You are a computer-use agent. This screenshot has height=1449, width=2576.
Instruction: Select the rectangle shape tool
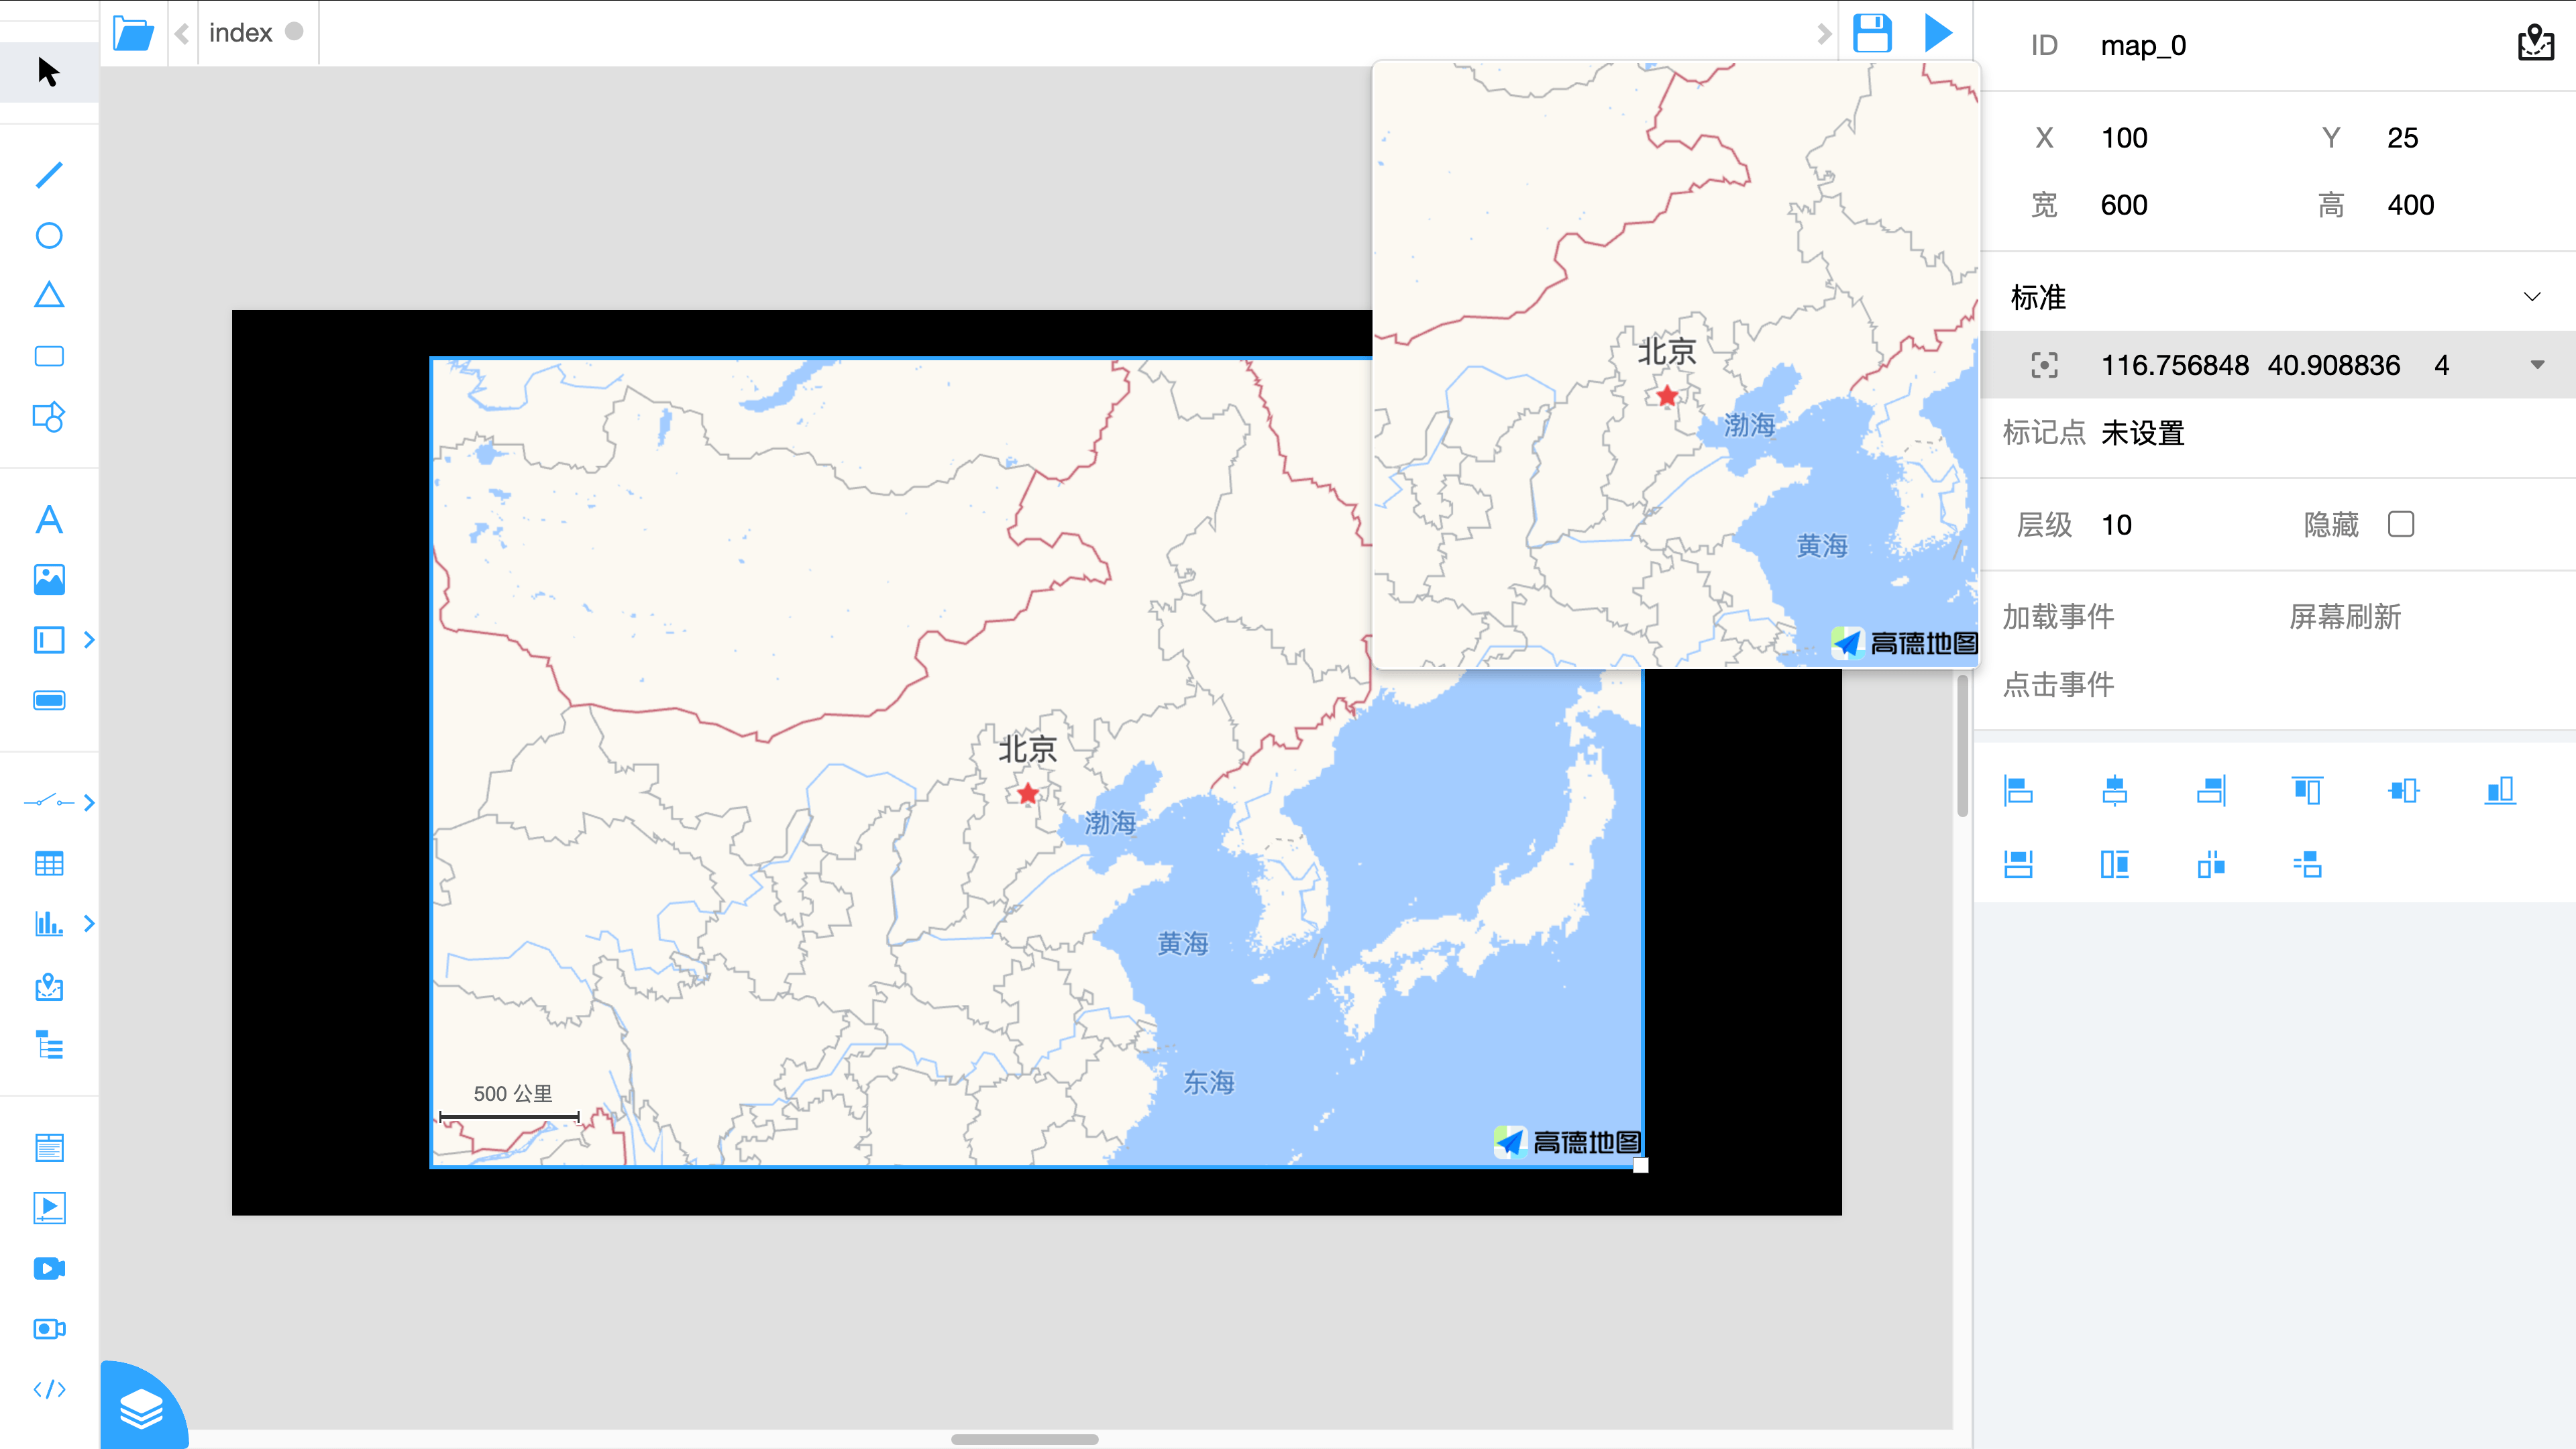click(x=49, y=356)
